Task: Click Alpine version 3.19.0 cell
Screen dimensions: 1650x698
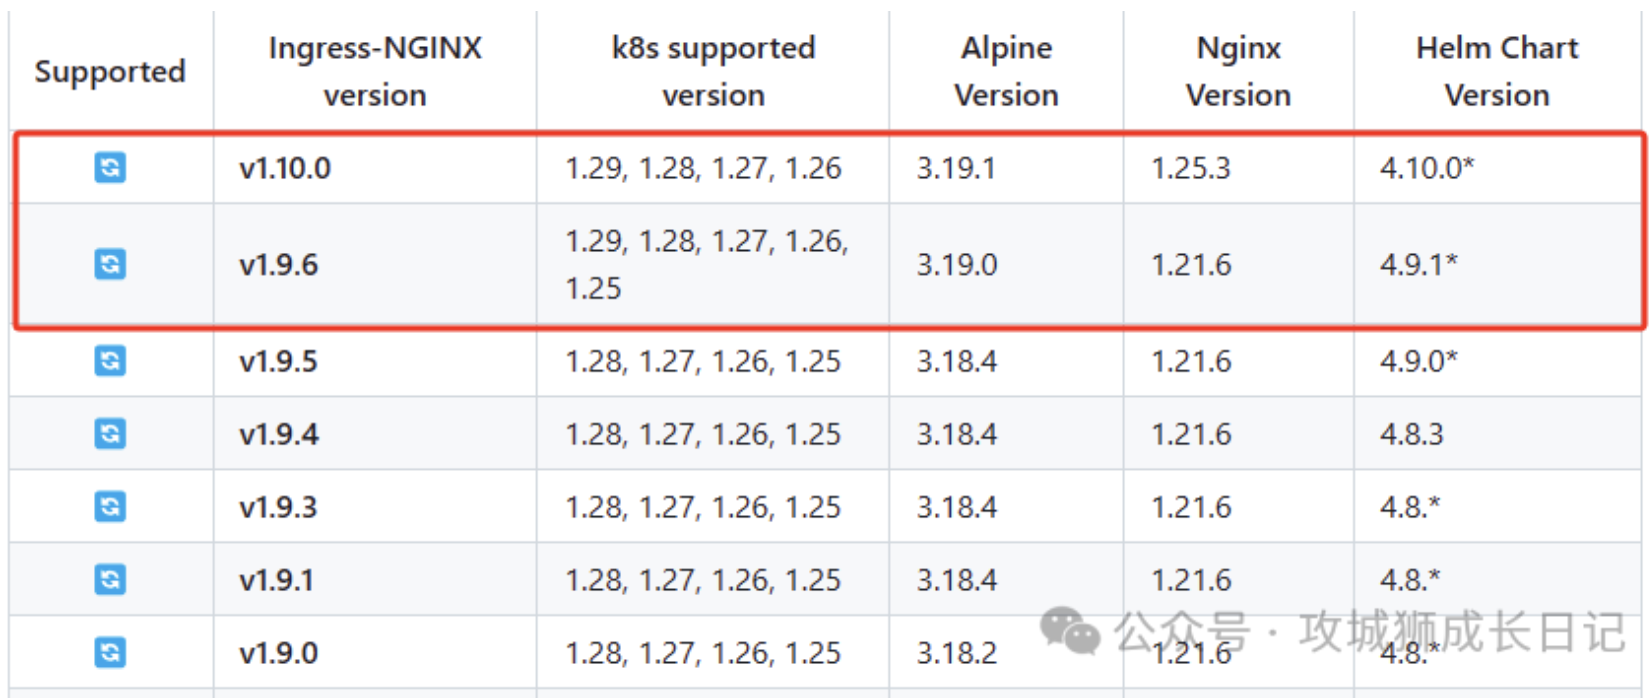Action: tap(957, 265)
